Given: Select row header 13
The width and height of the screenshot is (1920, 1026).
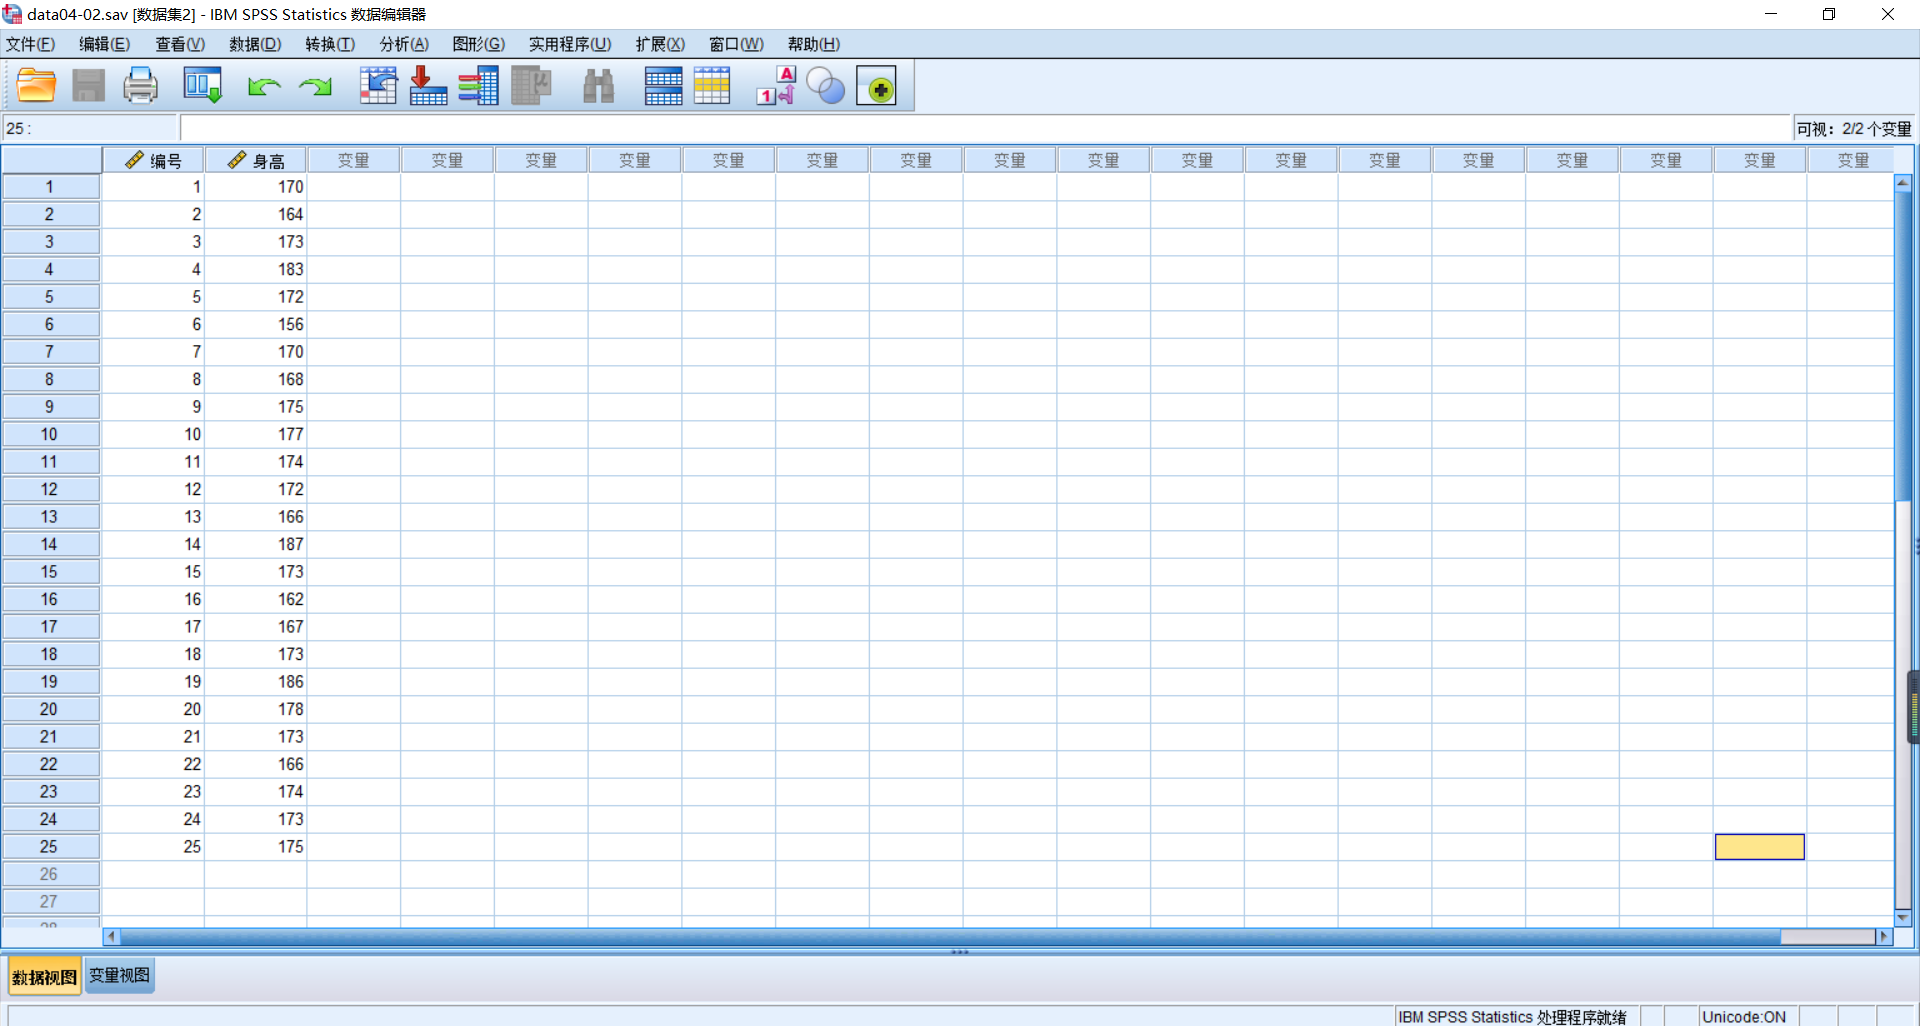Looking at the screenshot, I should click(50, 517).
